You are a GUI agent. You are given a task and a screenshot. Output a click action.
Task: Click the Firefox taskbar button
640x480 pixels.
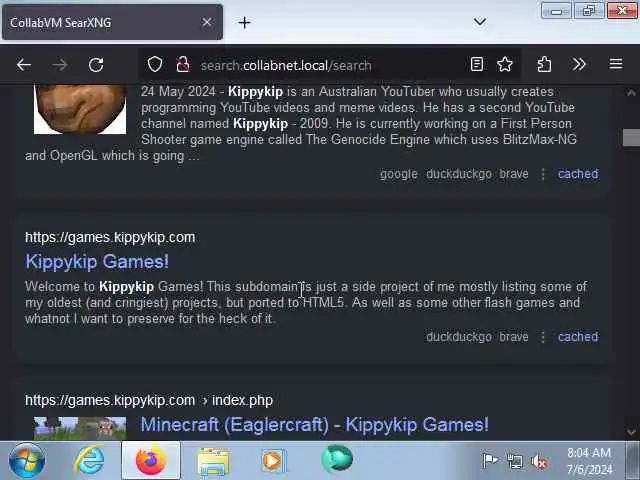[x=151, y=460]
